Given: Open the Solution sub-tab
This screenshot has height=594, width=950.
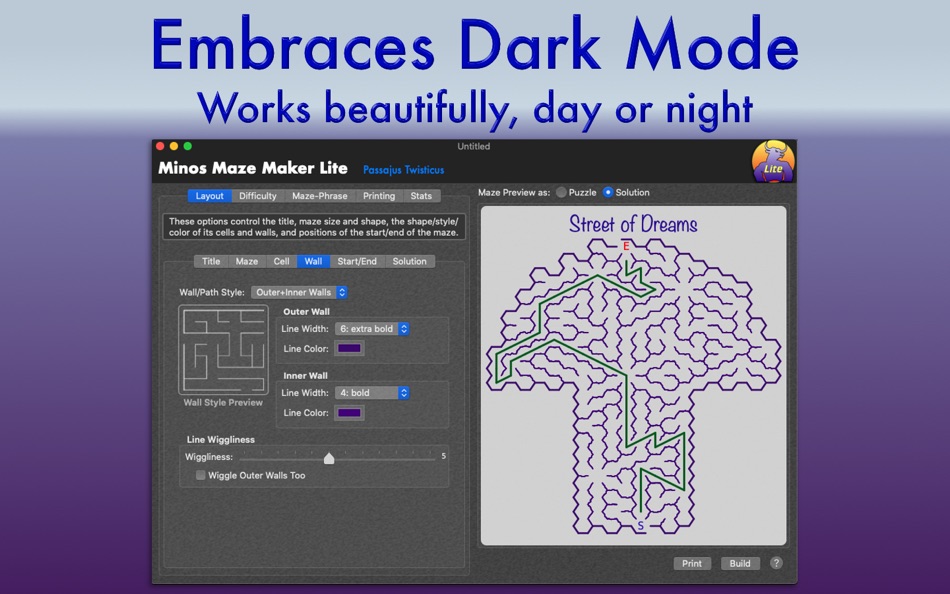Looking at the screenshot, I should pos(410,261).
